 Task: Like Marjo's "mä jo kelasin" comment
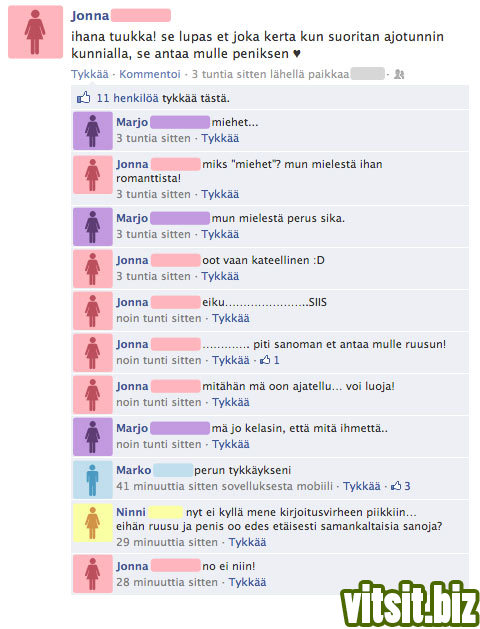231,444
